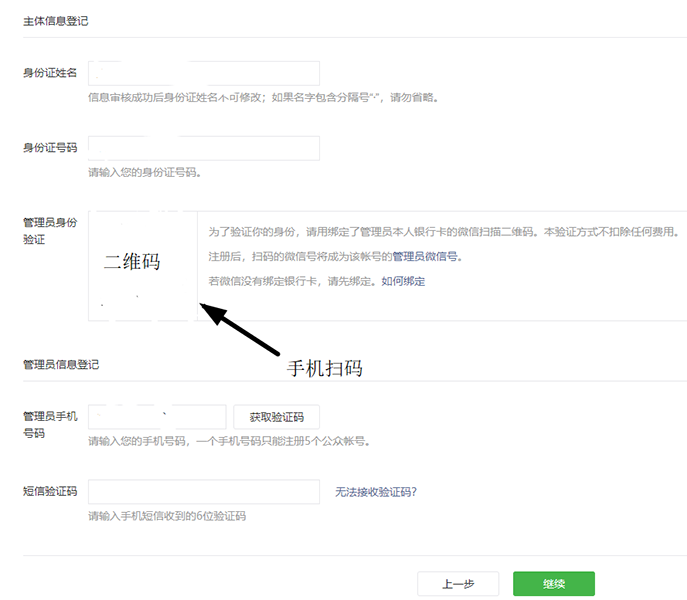Click the 身份证姓名 input field
Image resolution: width=687 pixels, height=600 pixels.
204,73
